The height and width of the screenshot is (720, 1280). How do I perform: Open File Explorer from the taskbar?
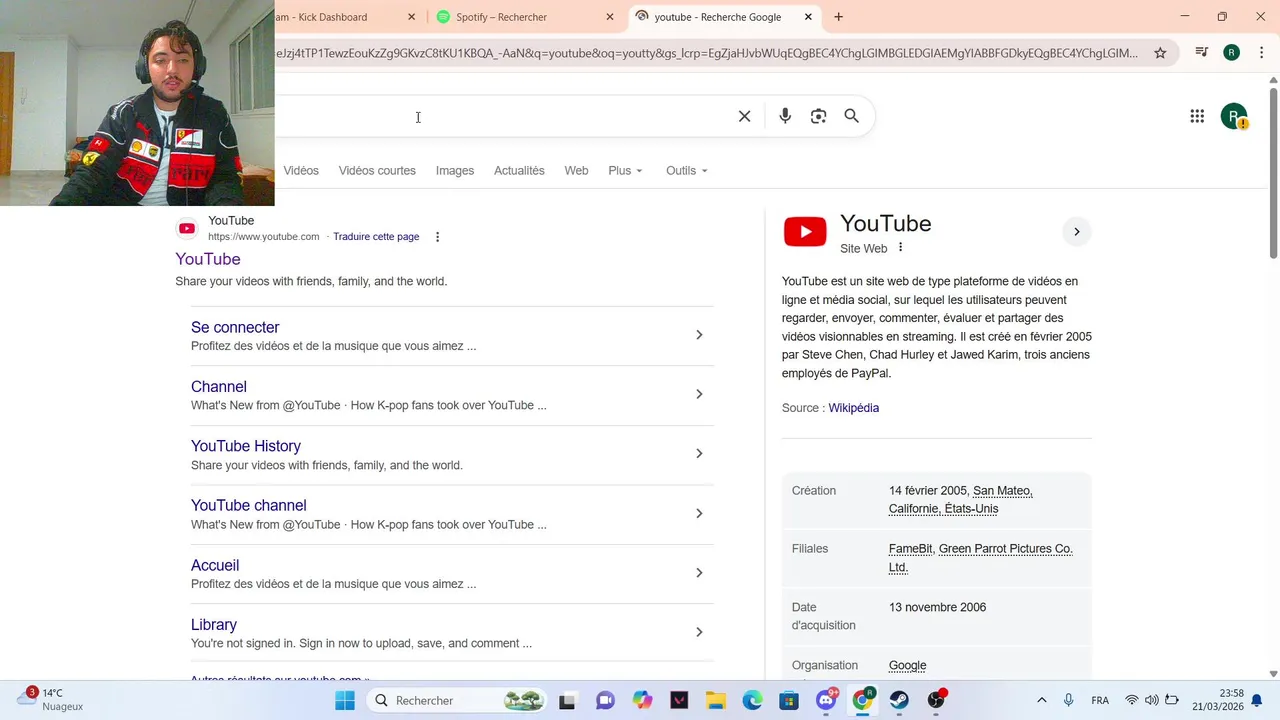pos(715,700)
